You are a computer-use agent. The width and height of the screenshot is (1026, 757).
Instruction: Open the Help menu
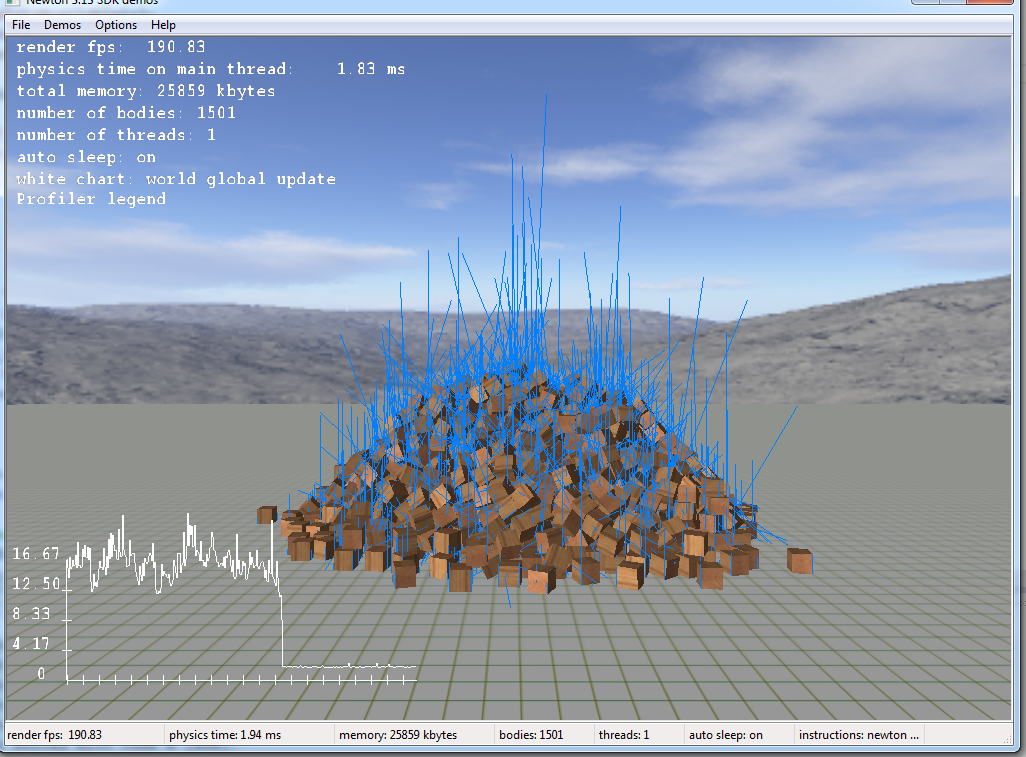[163, 25]
